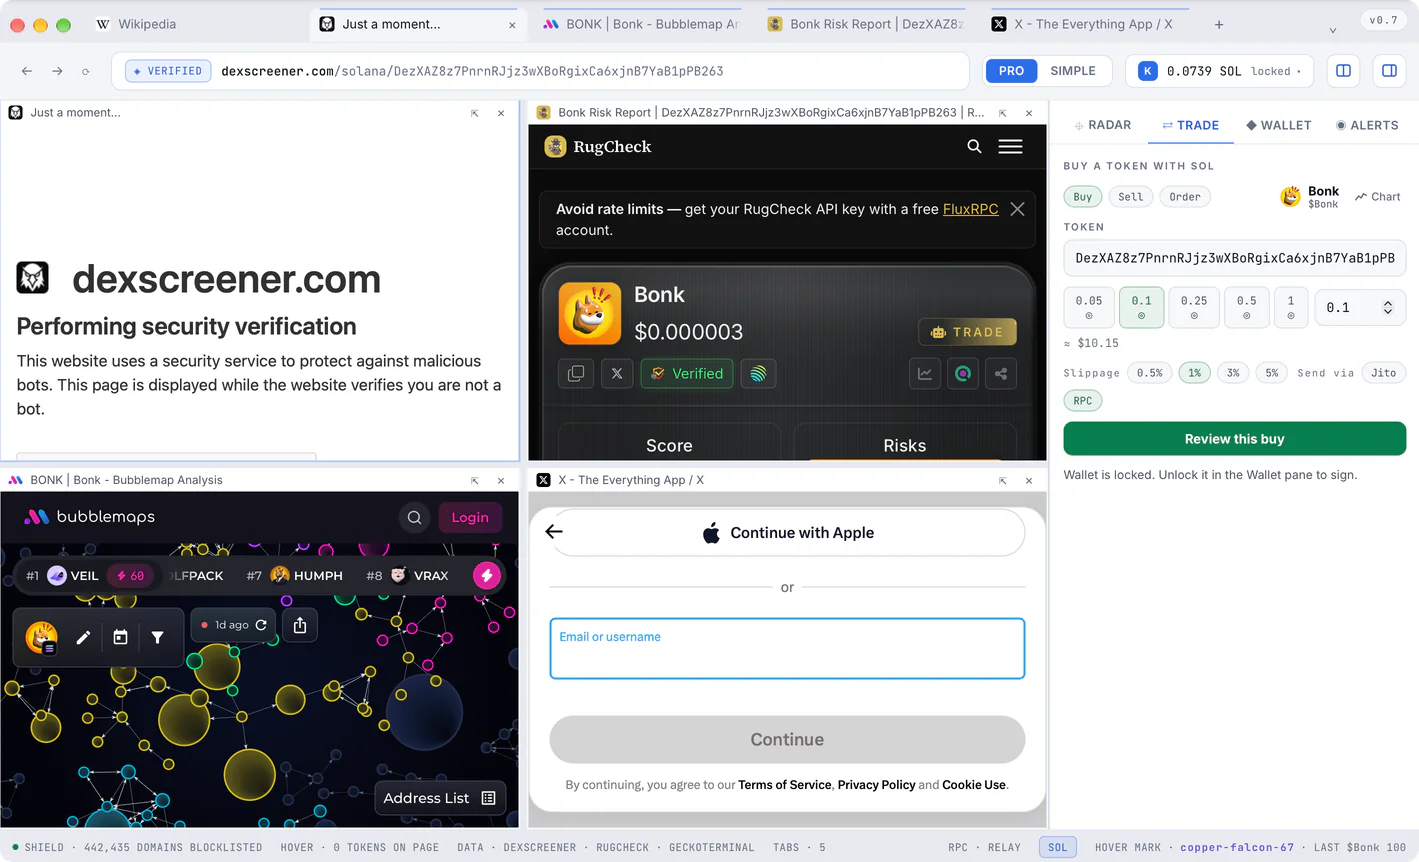Viewport: 1419px width, 862px height.
Task: Open the RugCheck search icon
Action: [x=974, y=146]
